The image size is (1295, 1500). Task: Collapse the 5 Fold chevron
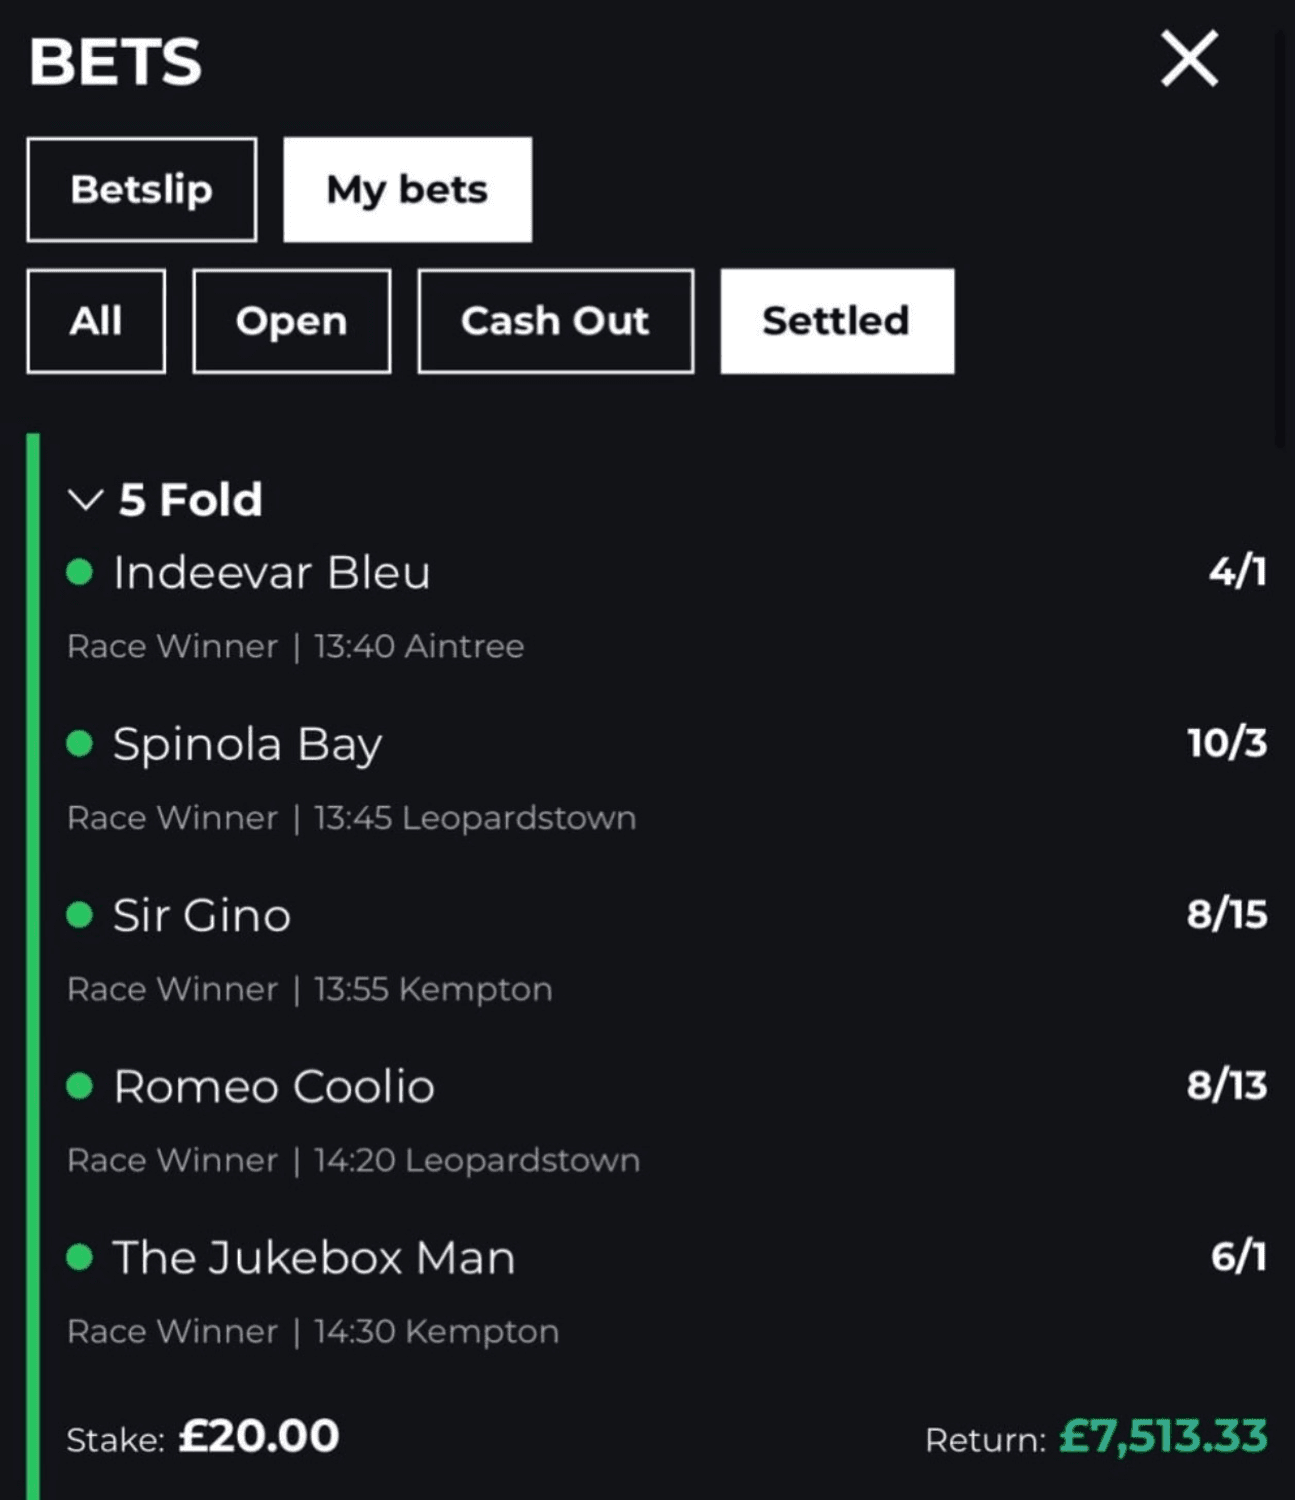tap(86, 499)
